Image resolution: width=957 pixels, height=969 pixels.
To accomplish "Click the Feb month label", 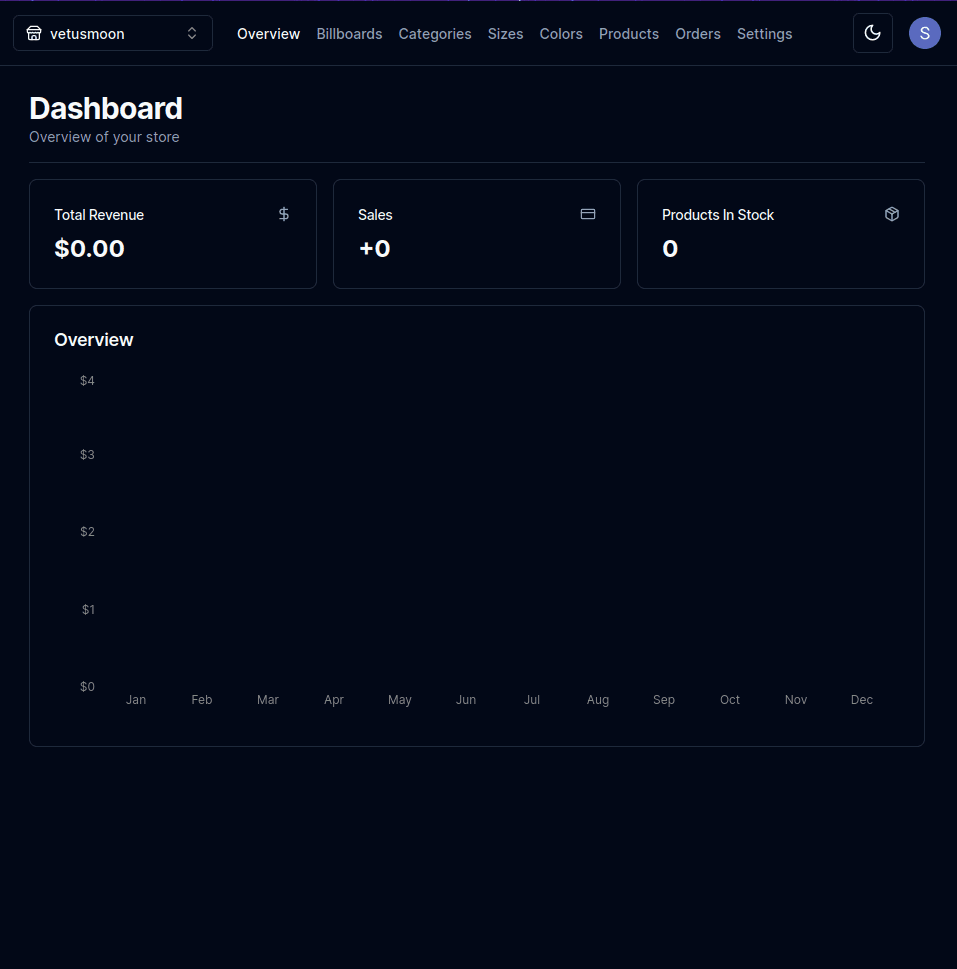I will (x=202, y=700).
